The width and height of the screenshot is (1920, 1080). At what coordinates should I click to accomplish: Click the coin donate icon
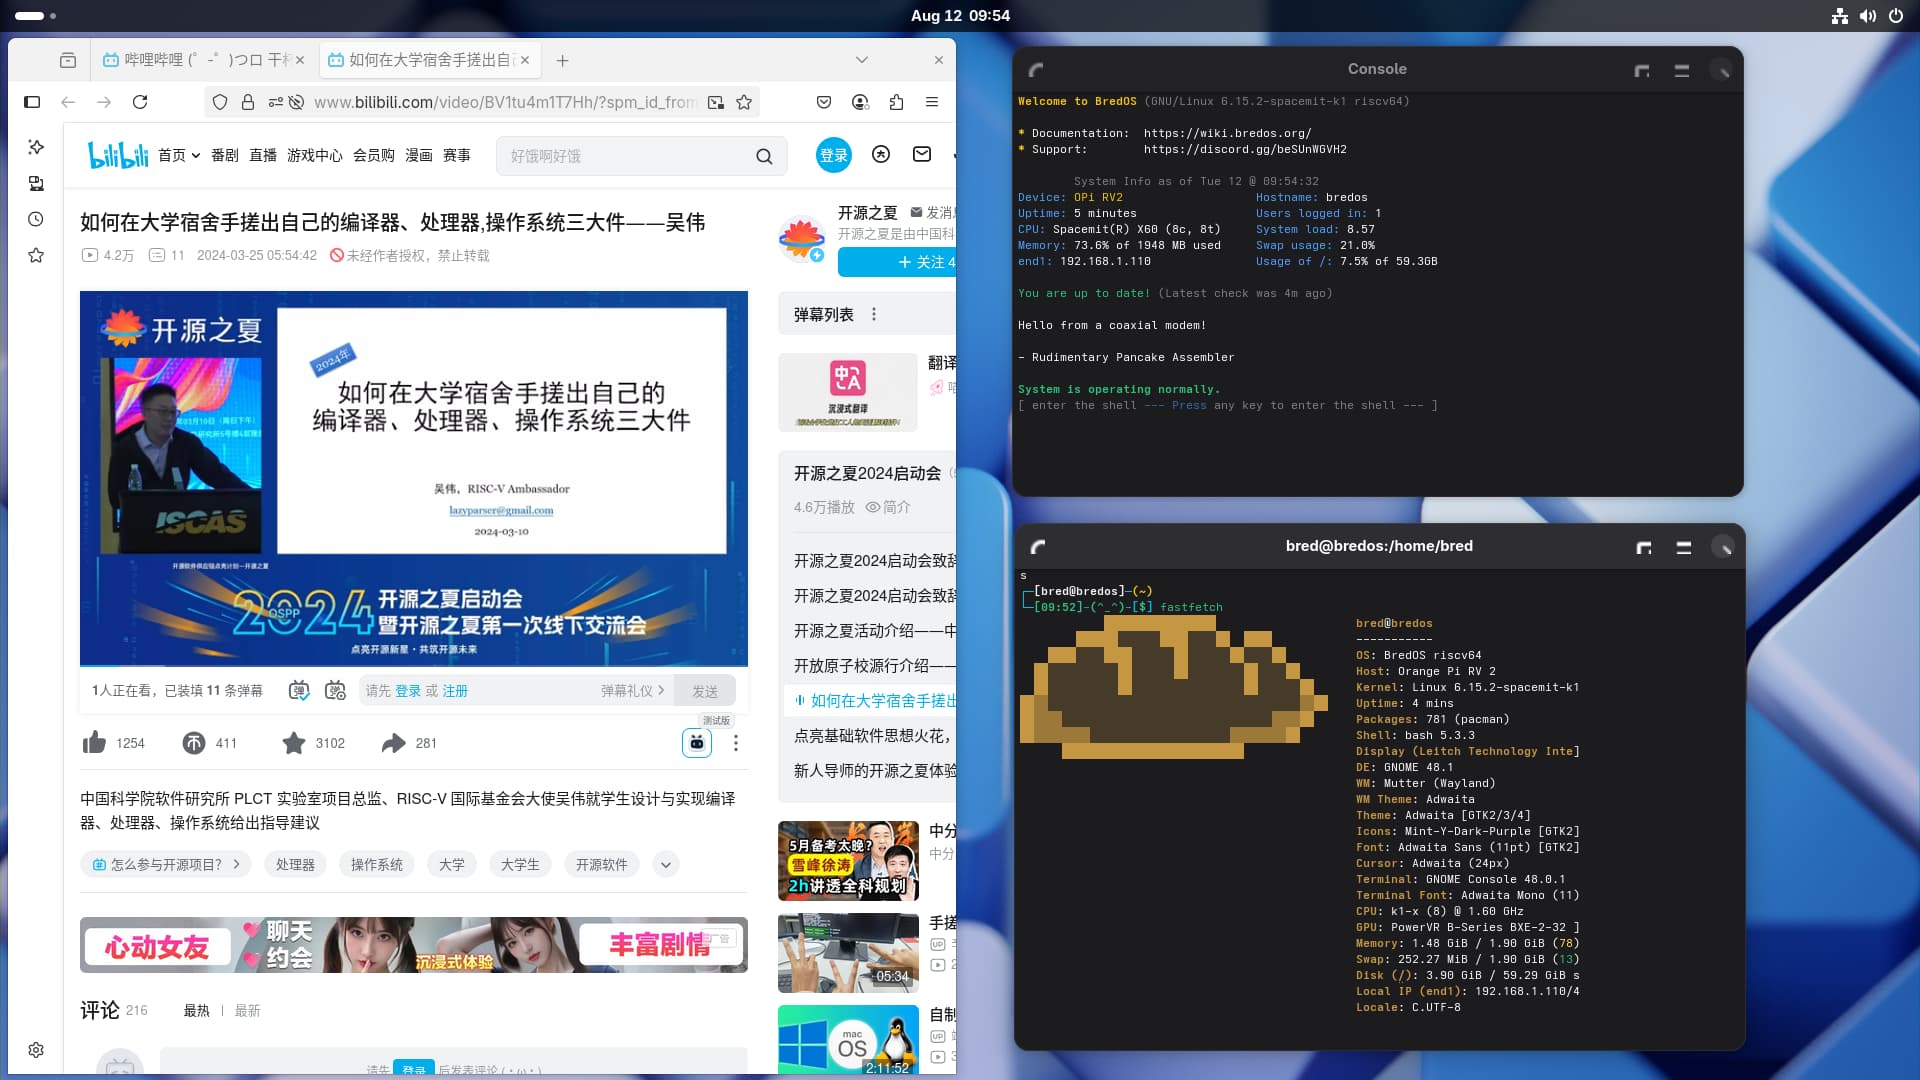[x=194, y=743]
